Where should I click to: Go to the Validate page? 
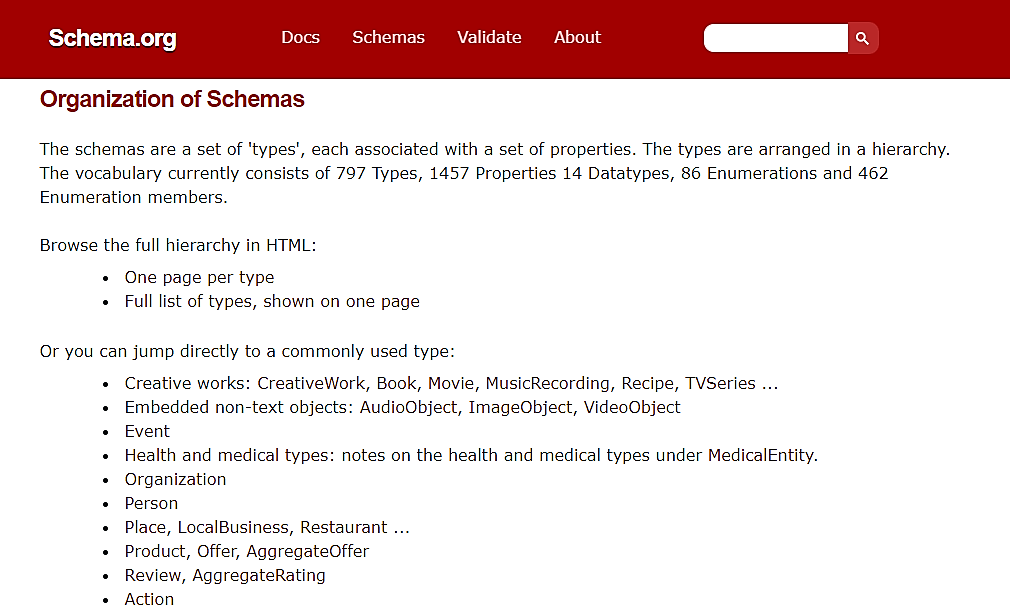point(489,37)
